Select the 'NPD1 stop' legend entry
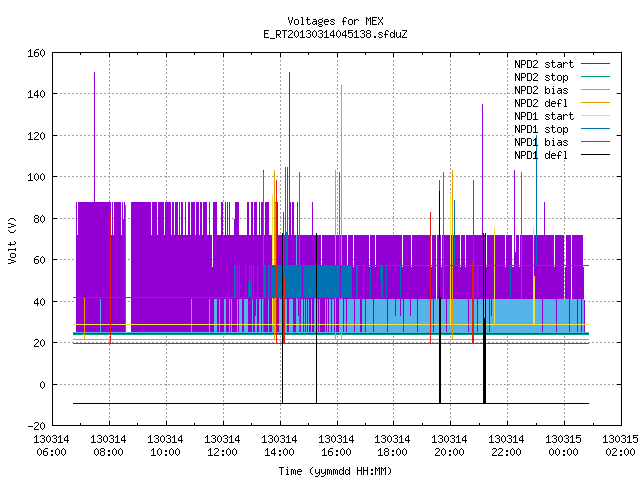Image resolution: width=640 pixels, height=480 pixels. click(541, 129)
